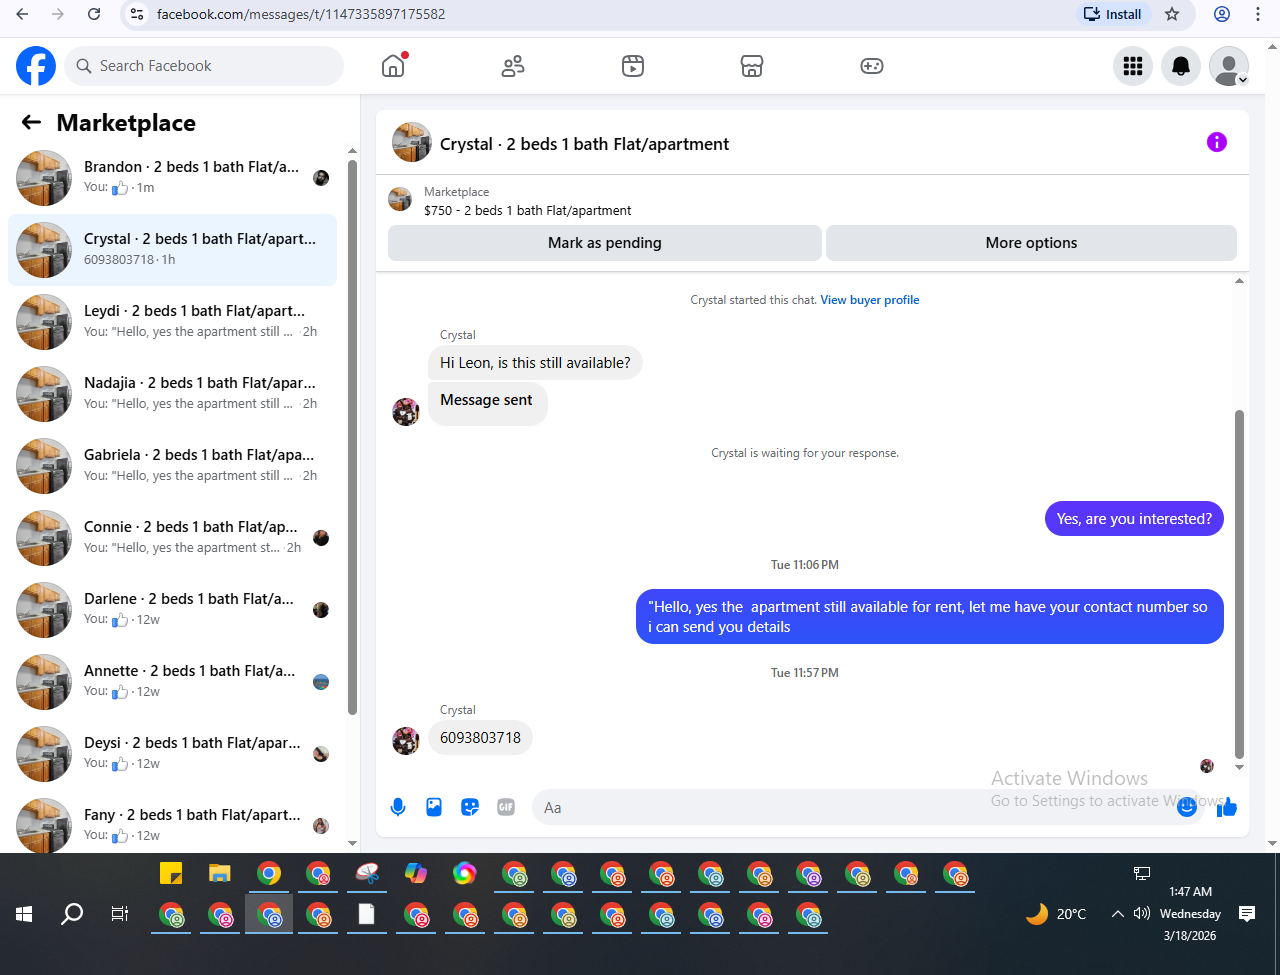Click the address bar URL
The width and height of the screenshot is (1280, 975).
click(301, 14)
